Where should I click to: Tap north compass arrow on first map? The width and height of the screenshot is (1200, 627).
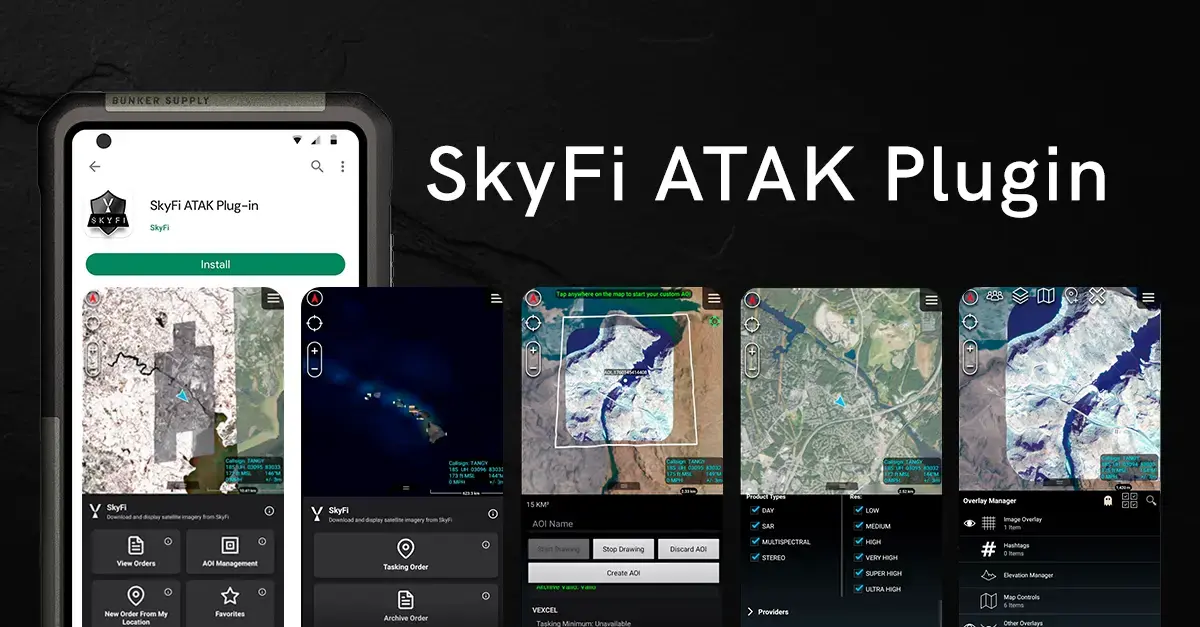93,299
